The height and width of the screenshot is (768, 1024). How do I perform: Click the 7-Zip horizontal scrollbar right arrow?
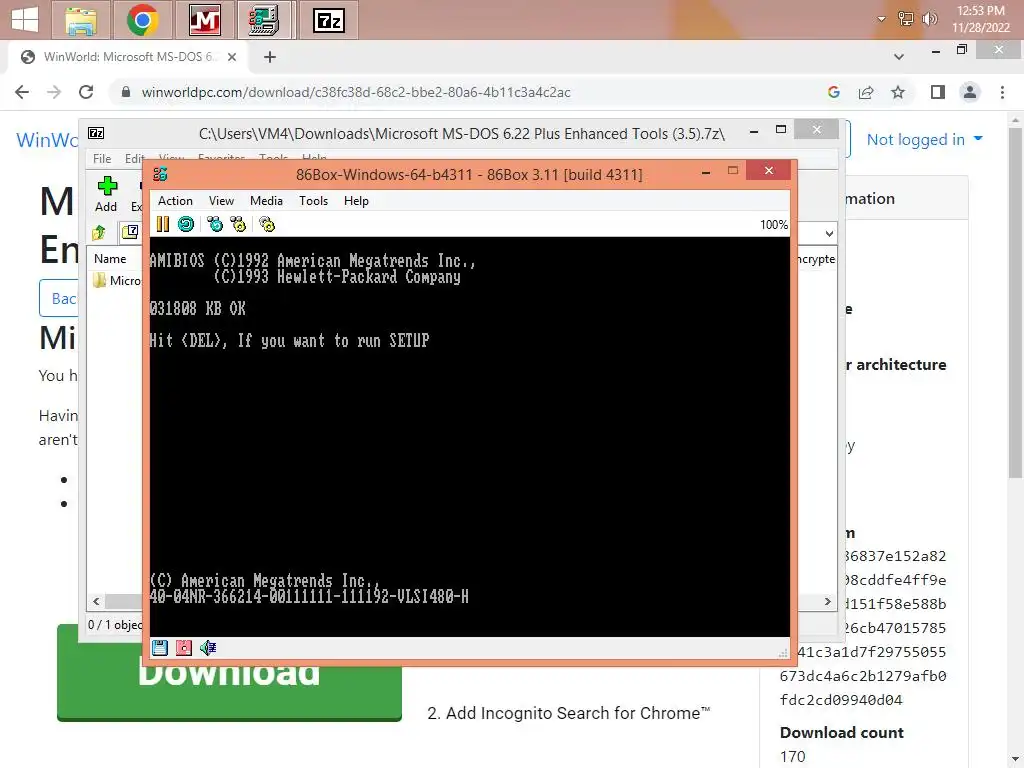click(x=827, y=601)
